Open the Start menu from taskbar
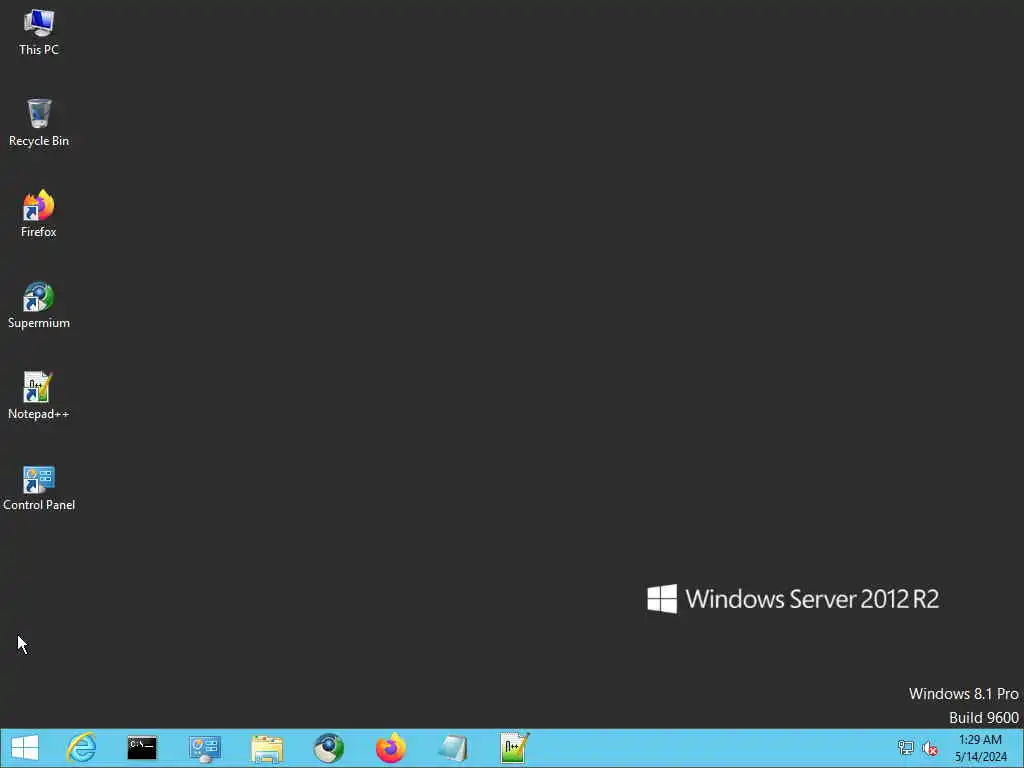Viewport: 1024px width, 768px height. [25, 748]
